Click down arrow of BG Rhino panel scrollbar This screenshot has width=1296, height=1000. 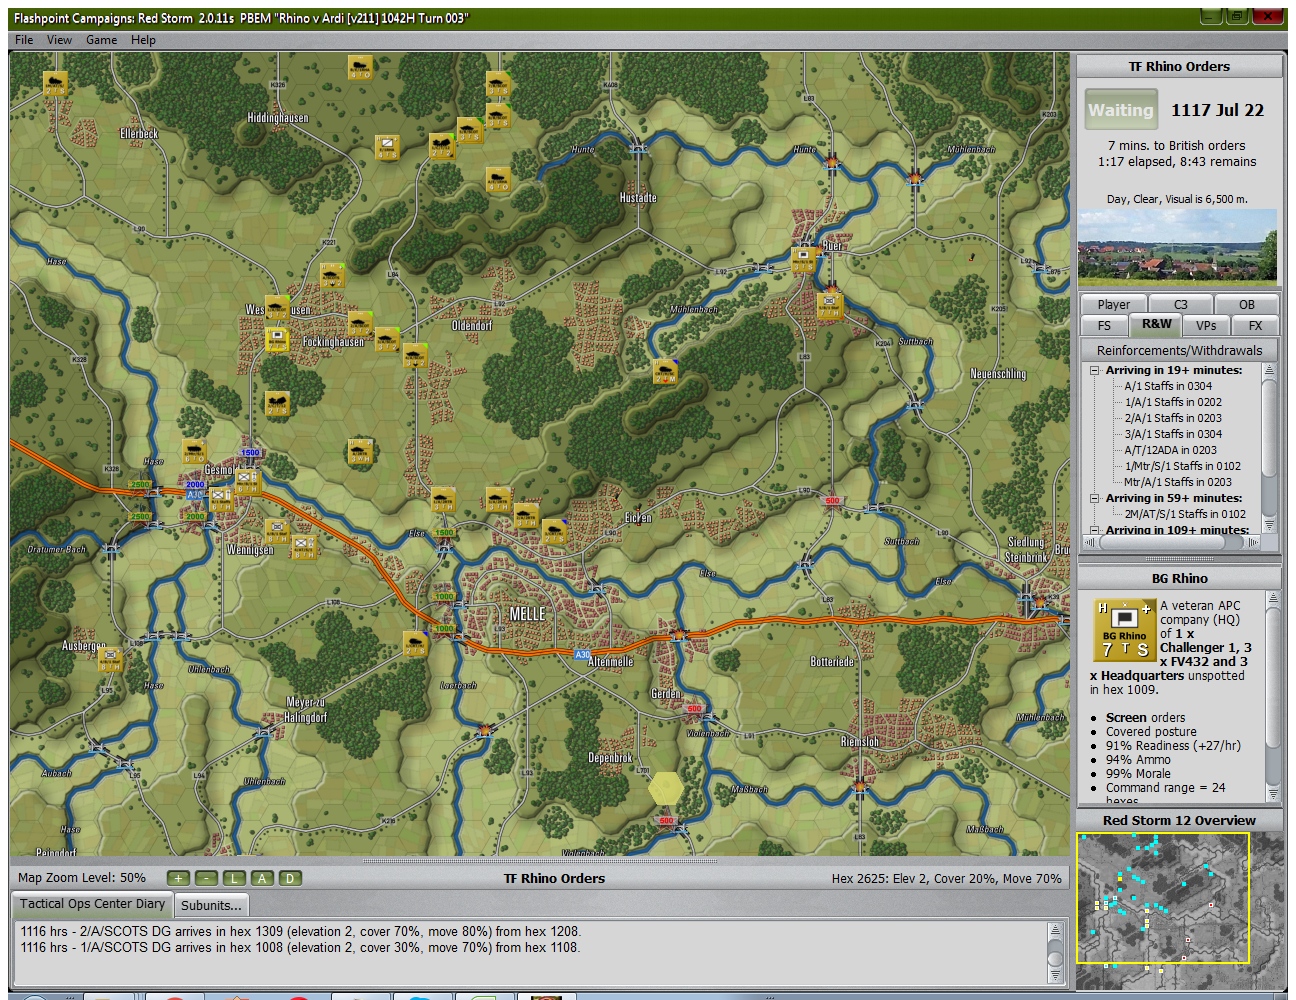[1273, 794]
